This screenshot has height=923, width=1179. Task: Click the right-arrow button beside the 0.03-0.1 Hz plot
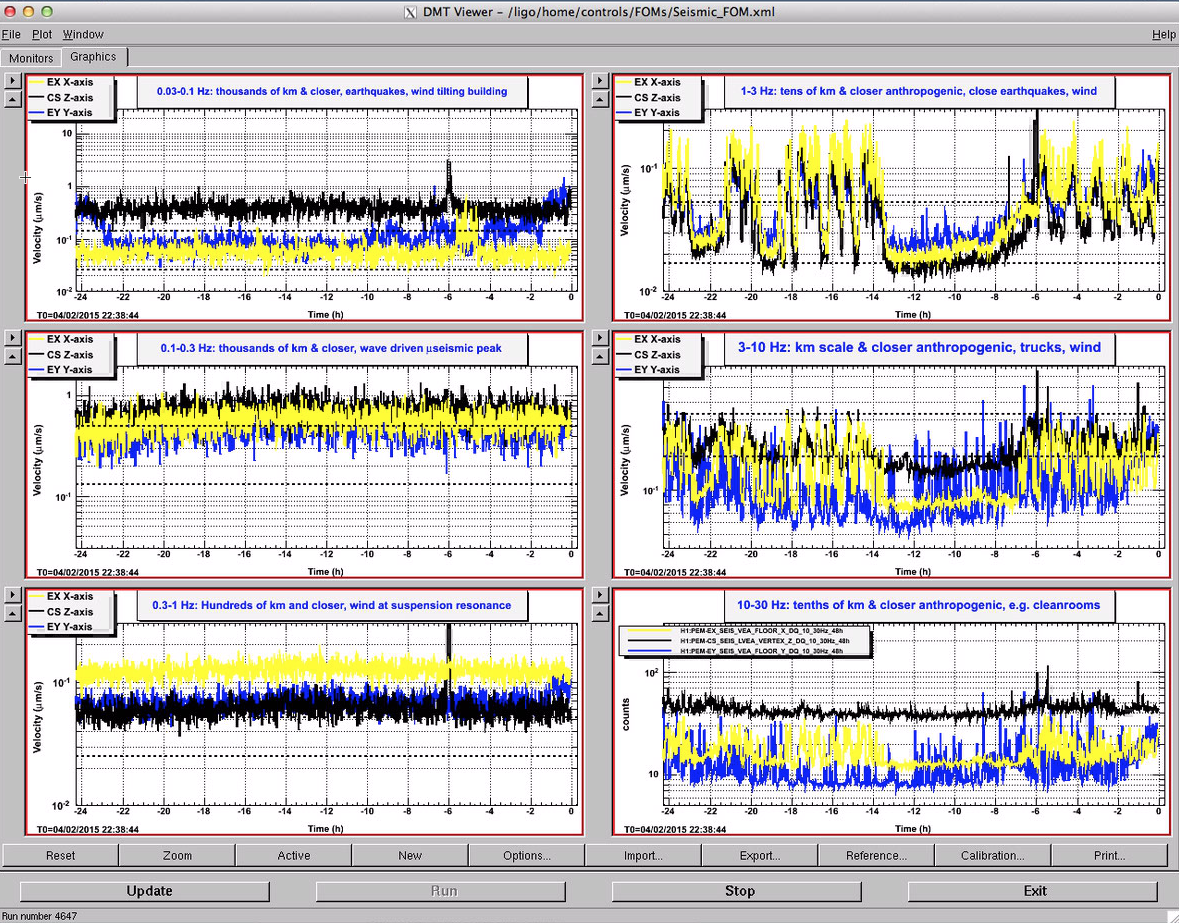coord(13,80)
